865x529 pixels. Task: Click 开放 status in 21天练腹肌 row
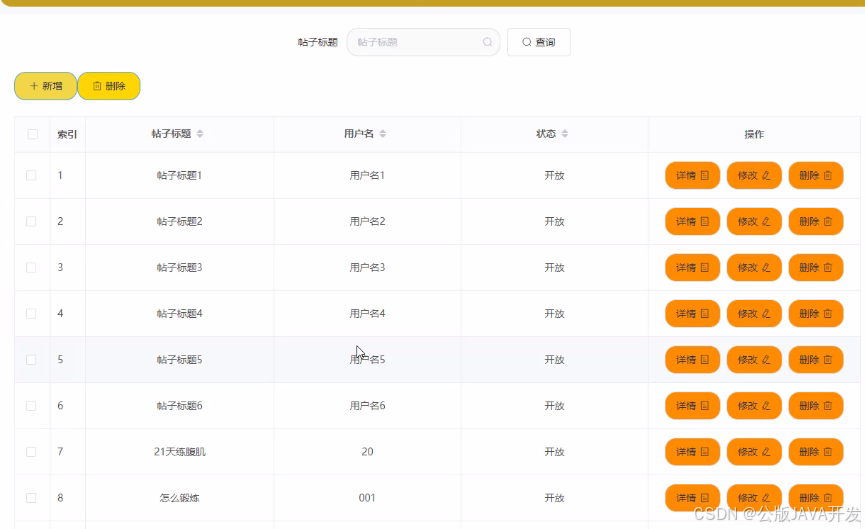[x=554, y=452]
